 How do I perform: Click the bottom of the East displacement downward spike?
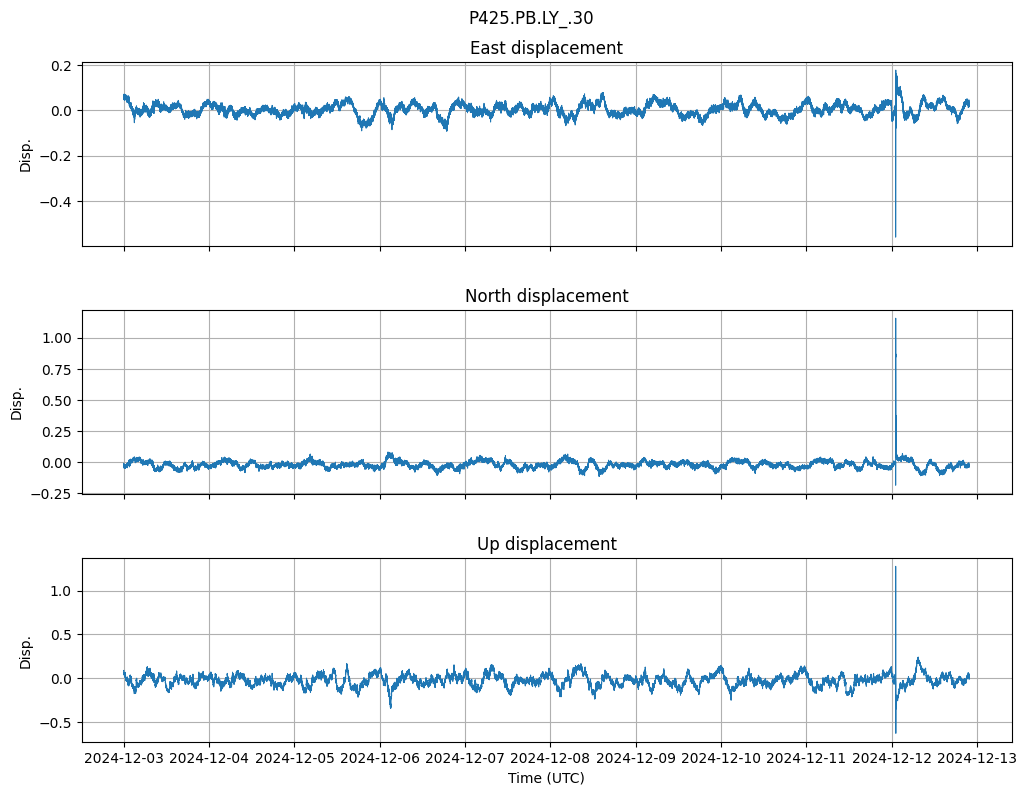pos(895,236)
